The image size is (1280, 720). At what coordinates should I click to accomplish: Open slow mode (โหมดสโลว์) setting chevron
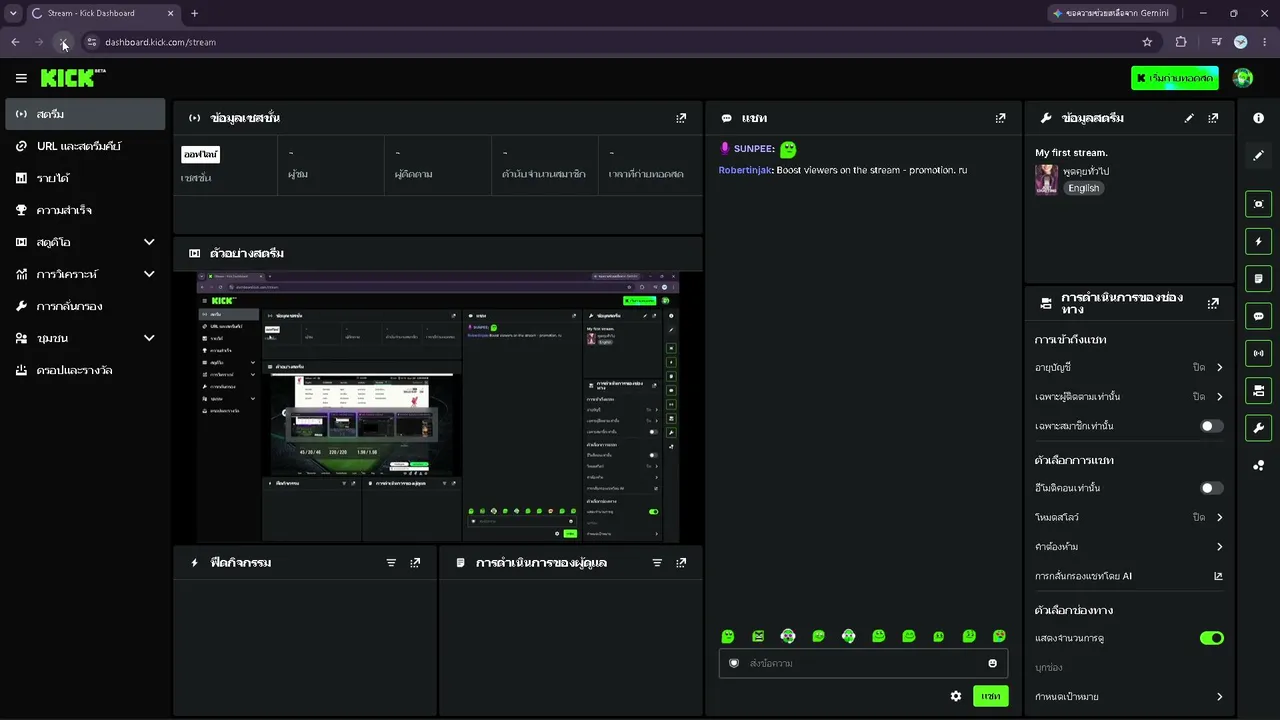[x=1219, y=518]
